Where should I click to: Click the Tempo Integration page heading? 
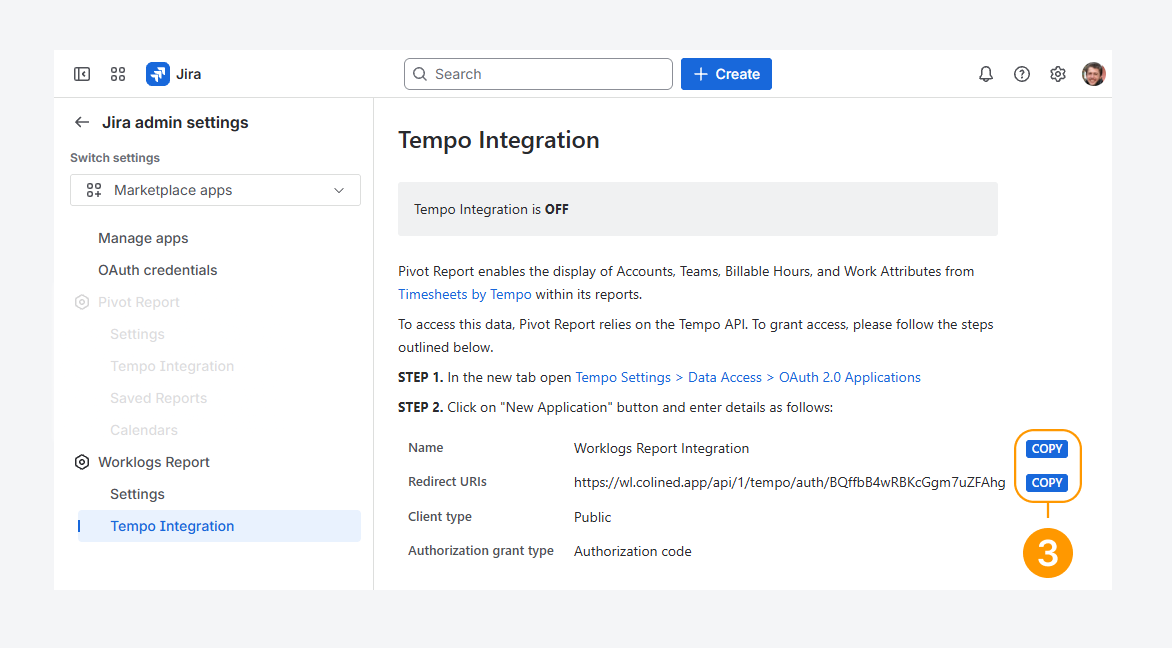[499, 140]
